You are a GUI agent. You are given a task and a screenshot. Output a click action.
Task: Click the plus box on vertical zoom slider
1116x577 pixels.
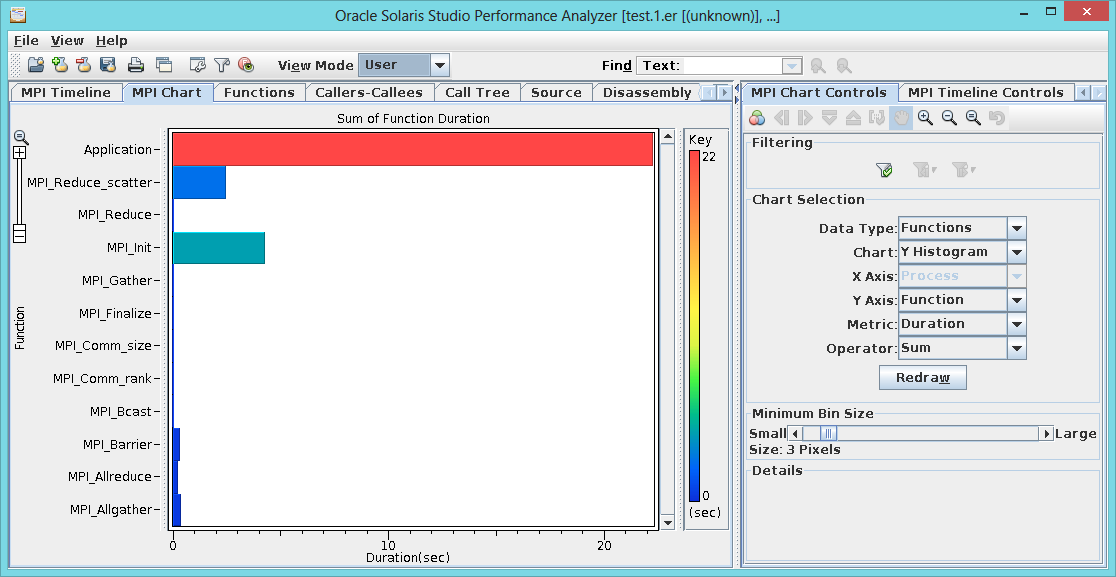tap(20, 153)
